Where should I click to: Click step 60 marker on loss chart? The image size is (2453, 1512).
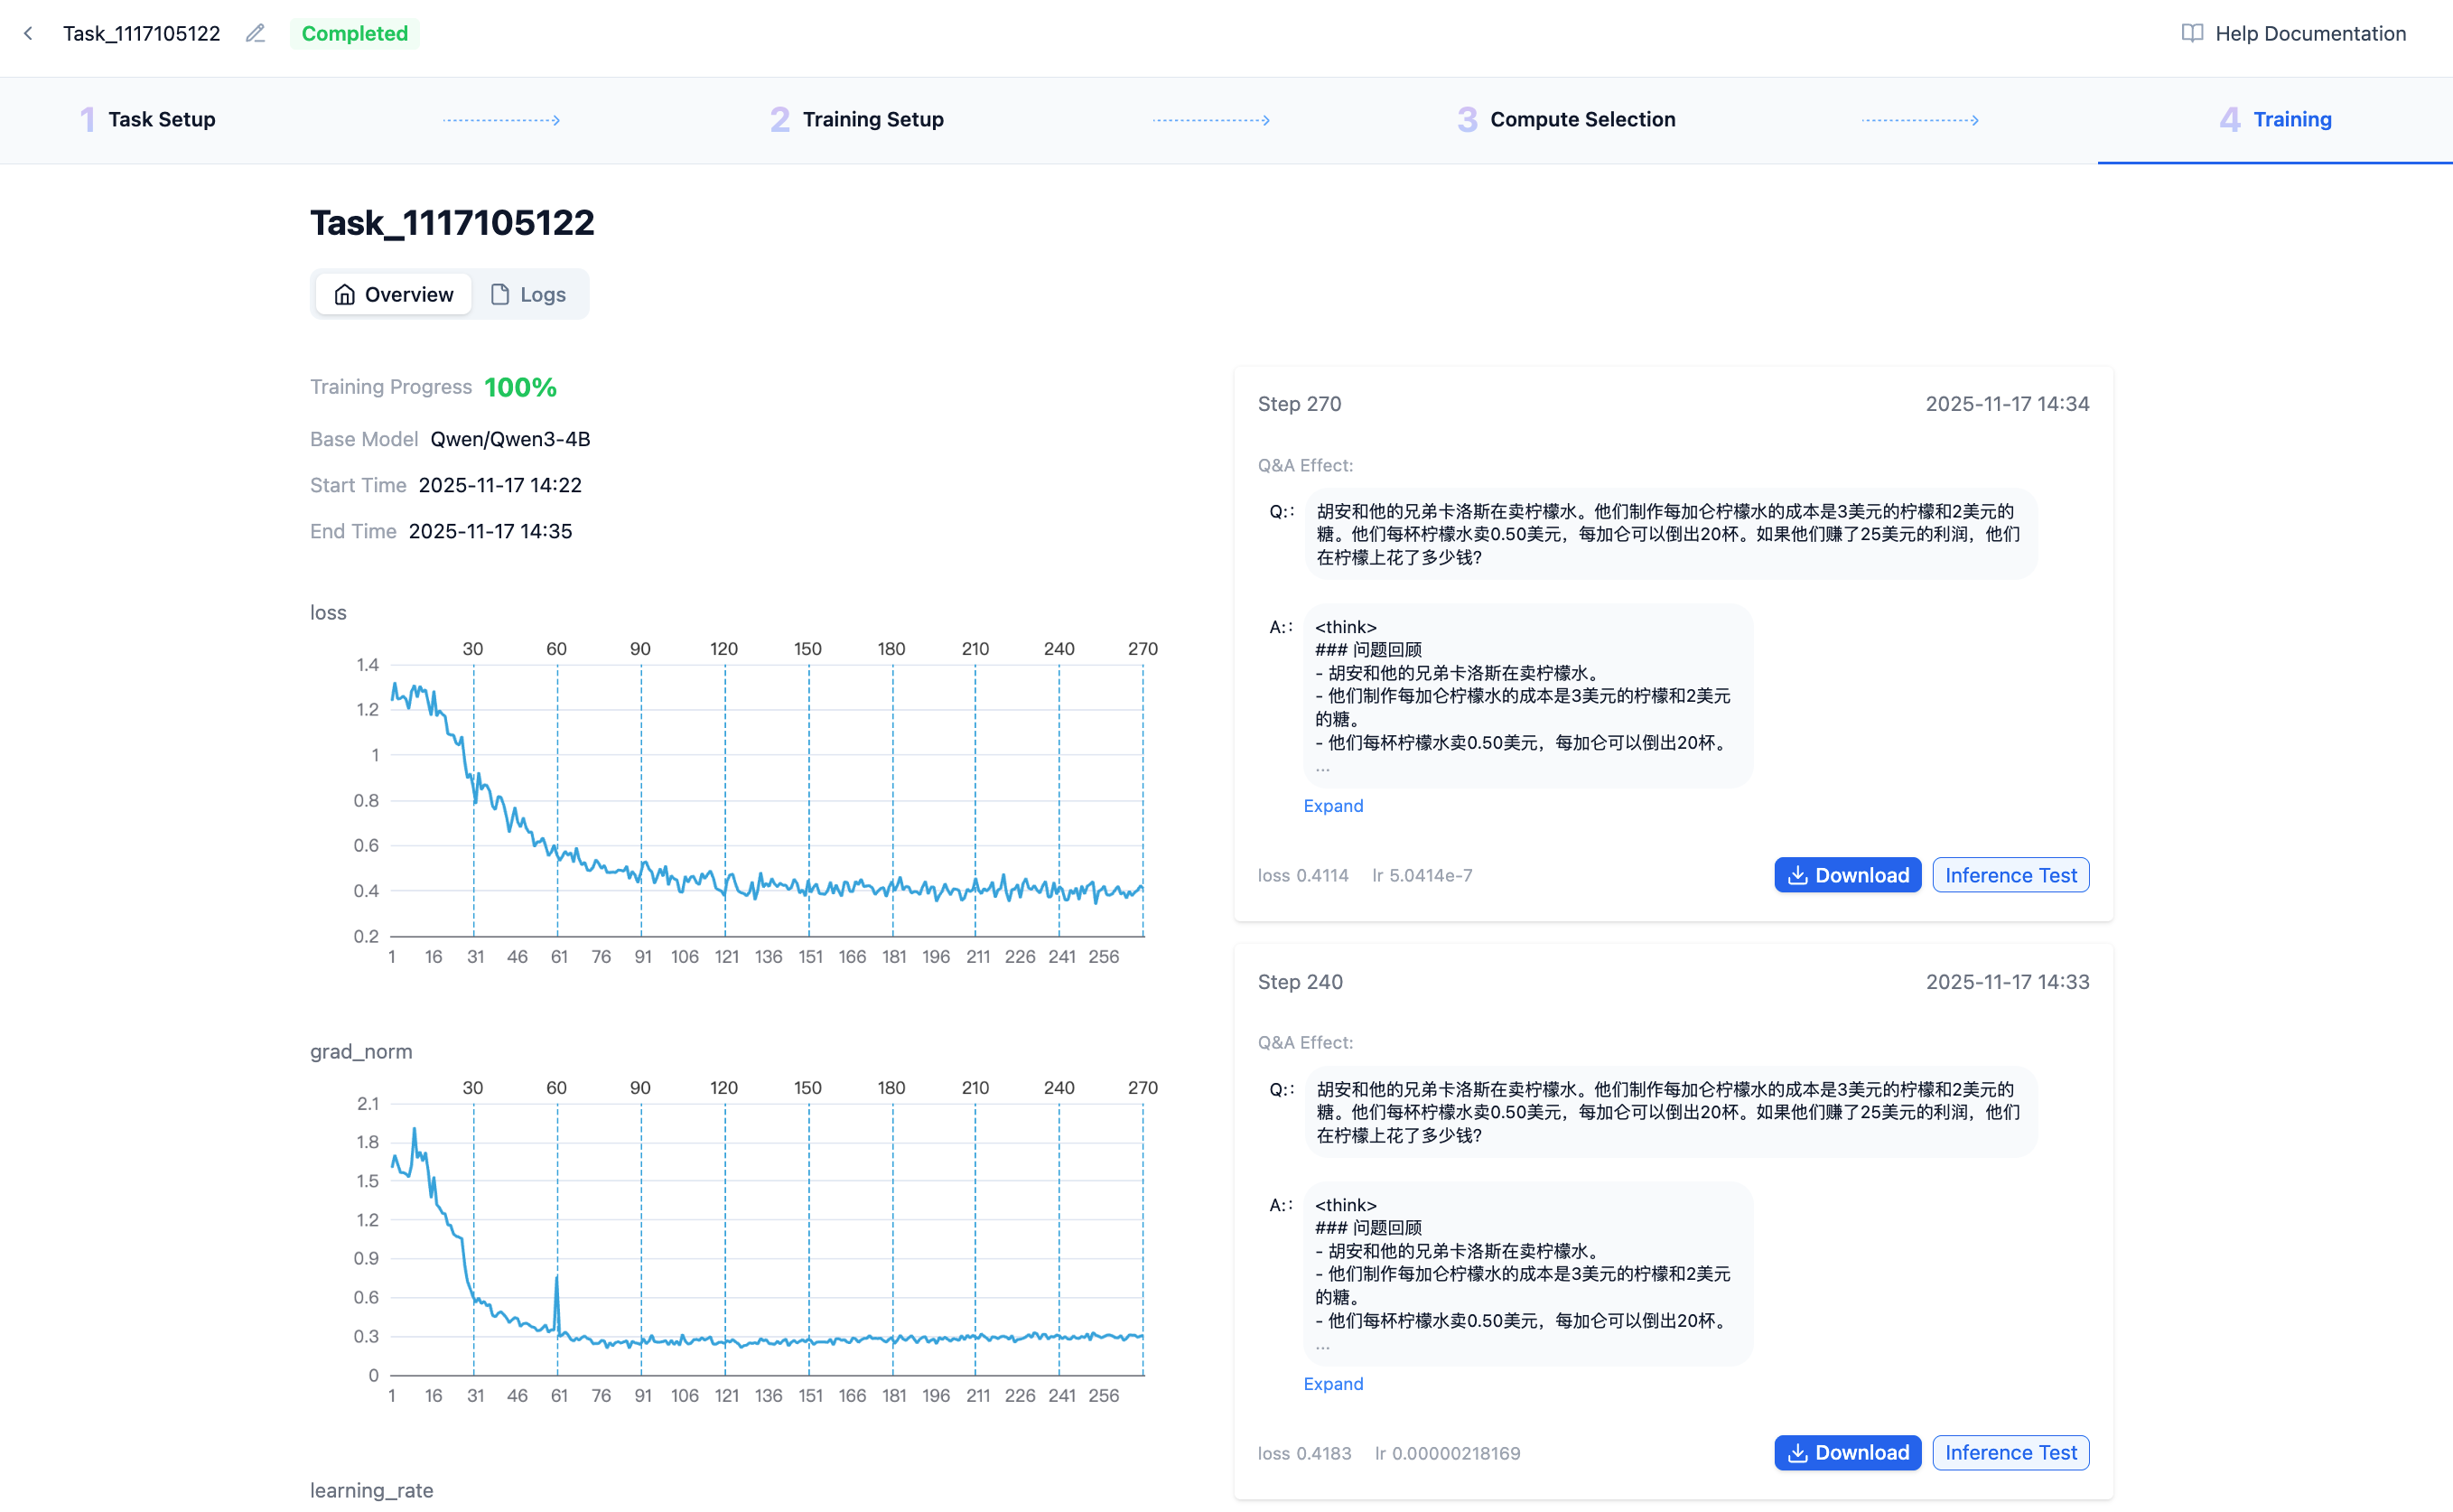pos(557,649)
